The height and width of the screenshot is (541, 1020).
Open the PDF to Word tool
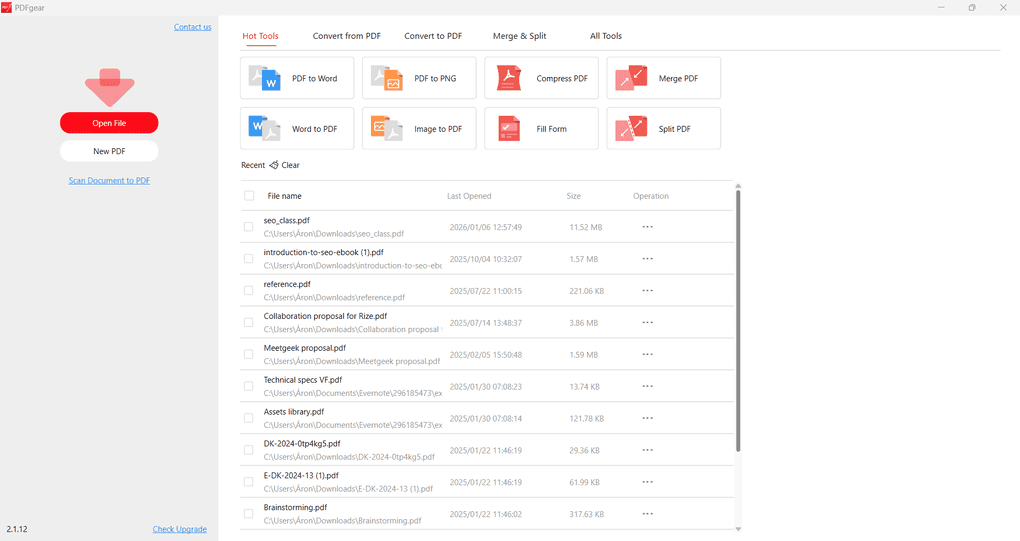[x=297, y=78]
